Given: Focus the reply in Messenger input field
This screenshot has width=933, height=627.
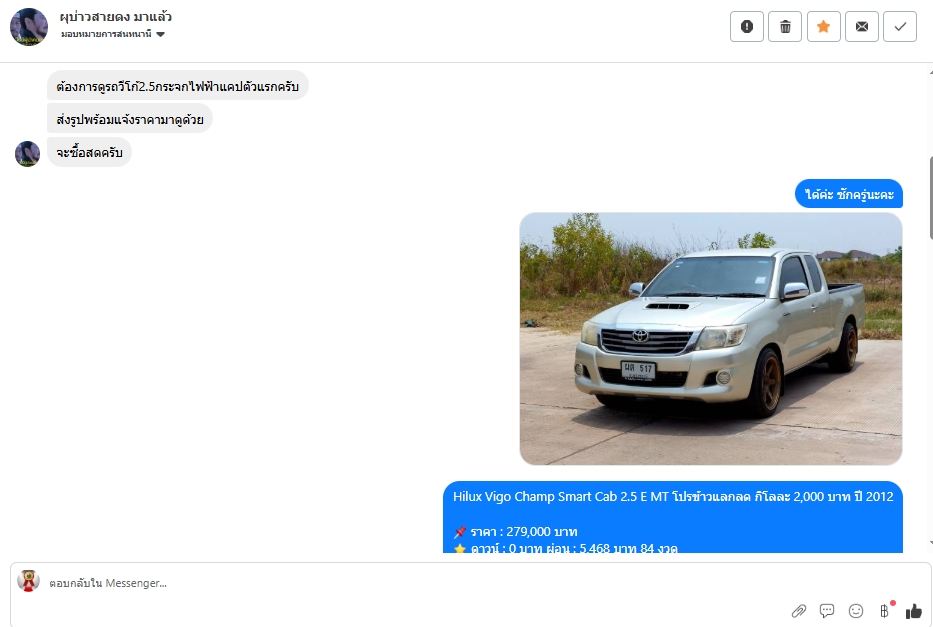Looking at the screenshot, I should tap(405, 583).
